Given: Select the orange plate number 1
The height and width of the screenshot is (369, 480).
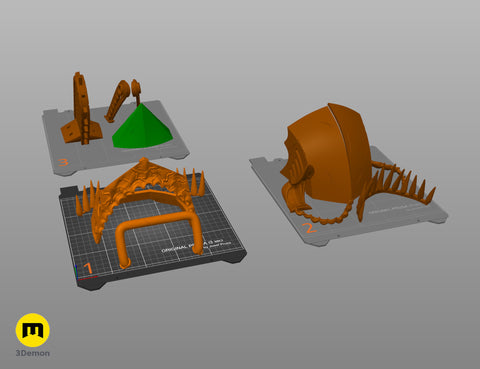Looking at the screenshot, I should coord(87,268).
